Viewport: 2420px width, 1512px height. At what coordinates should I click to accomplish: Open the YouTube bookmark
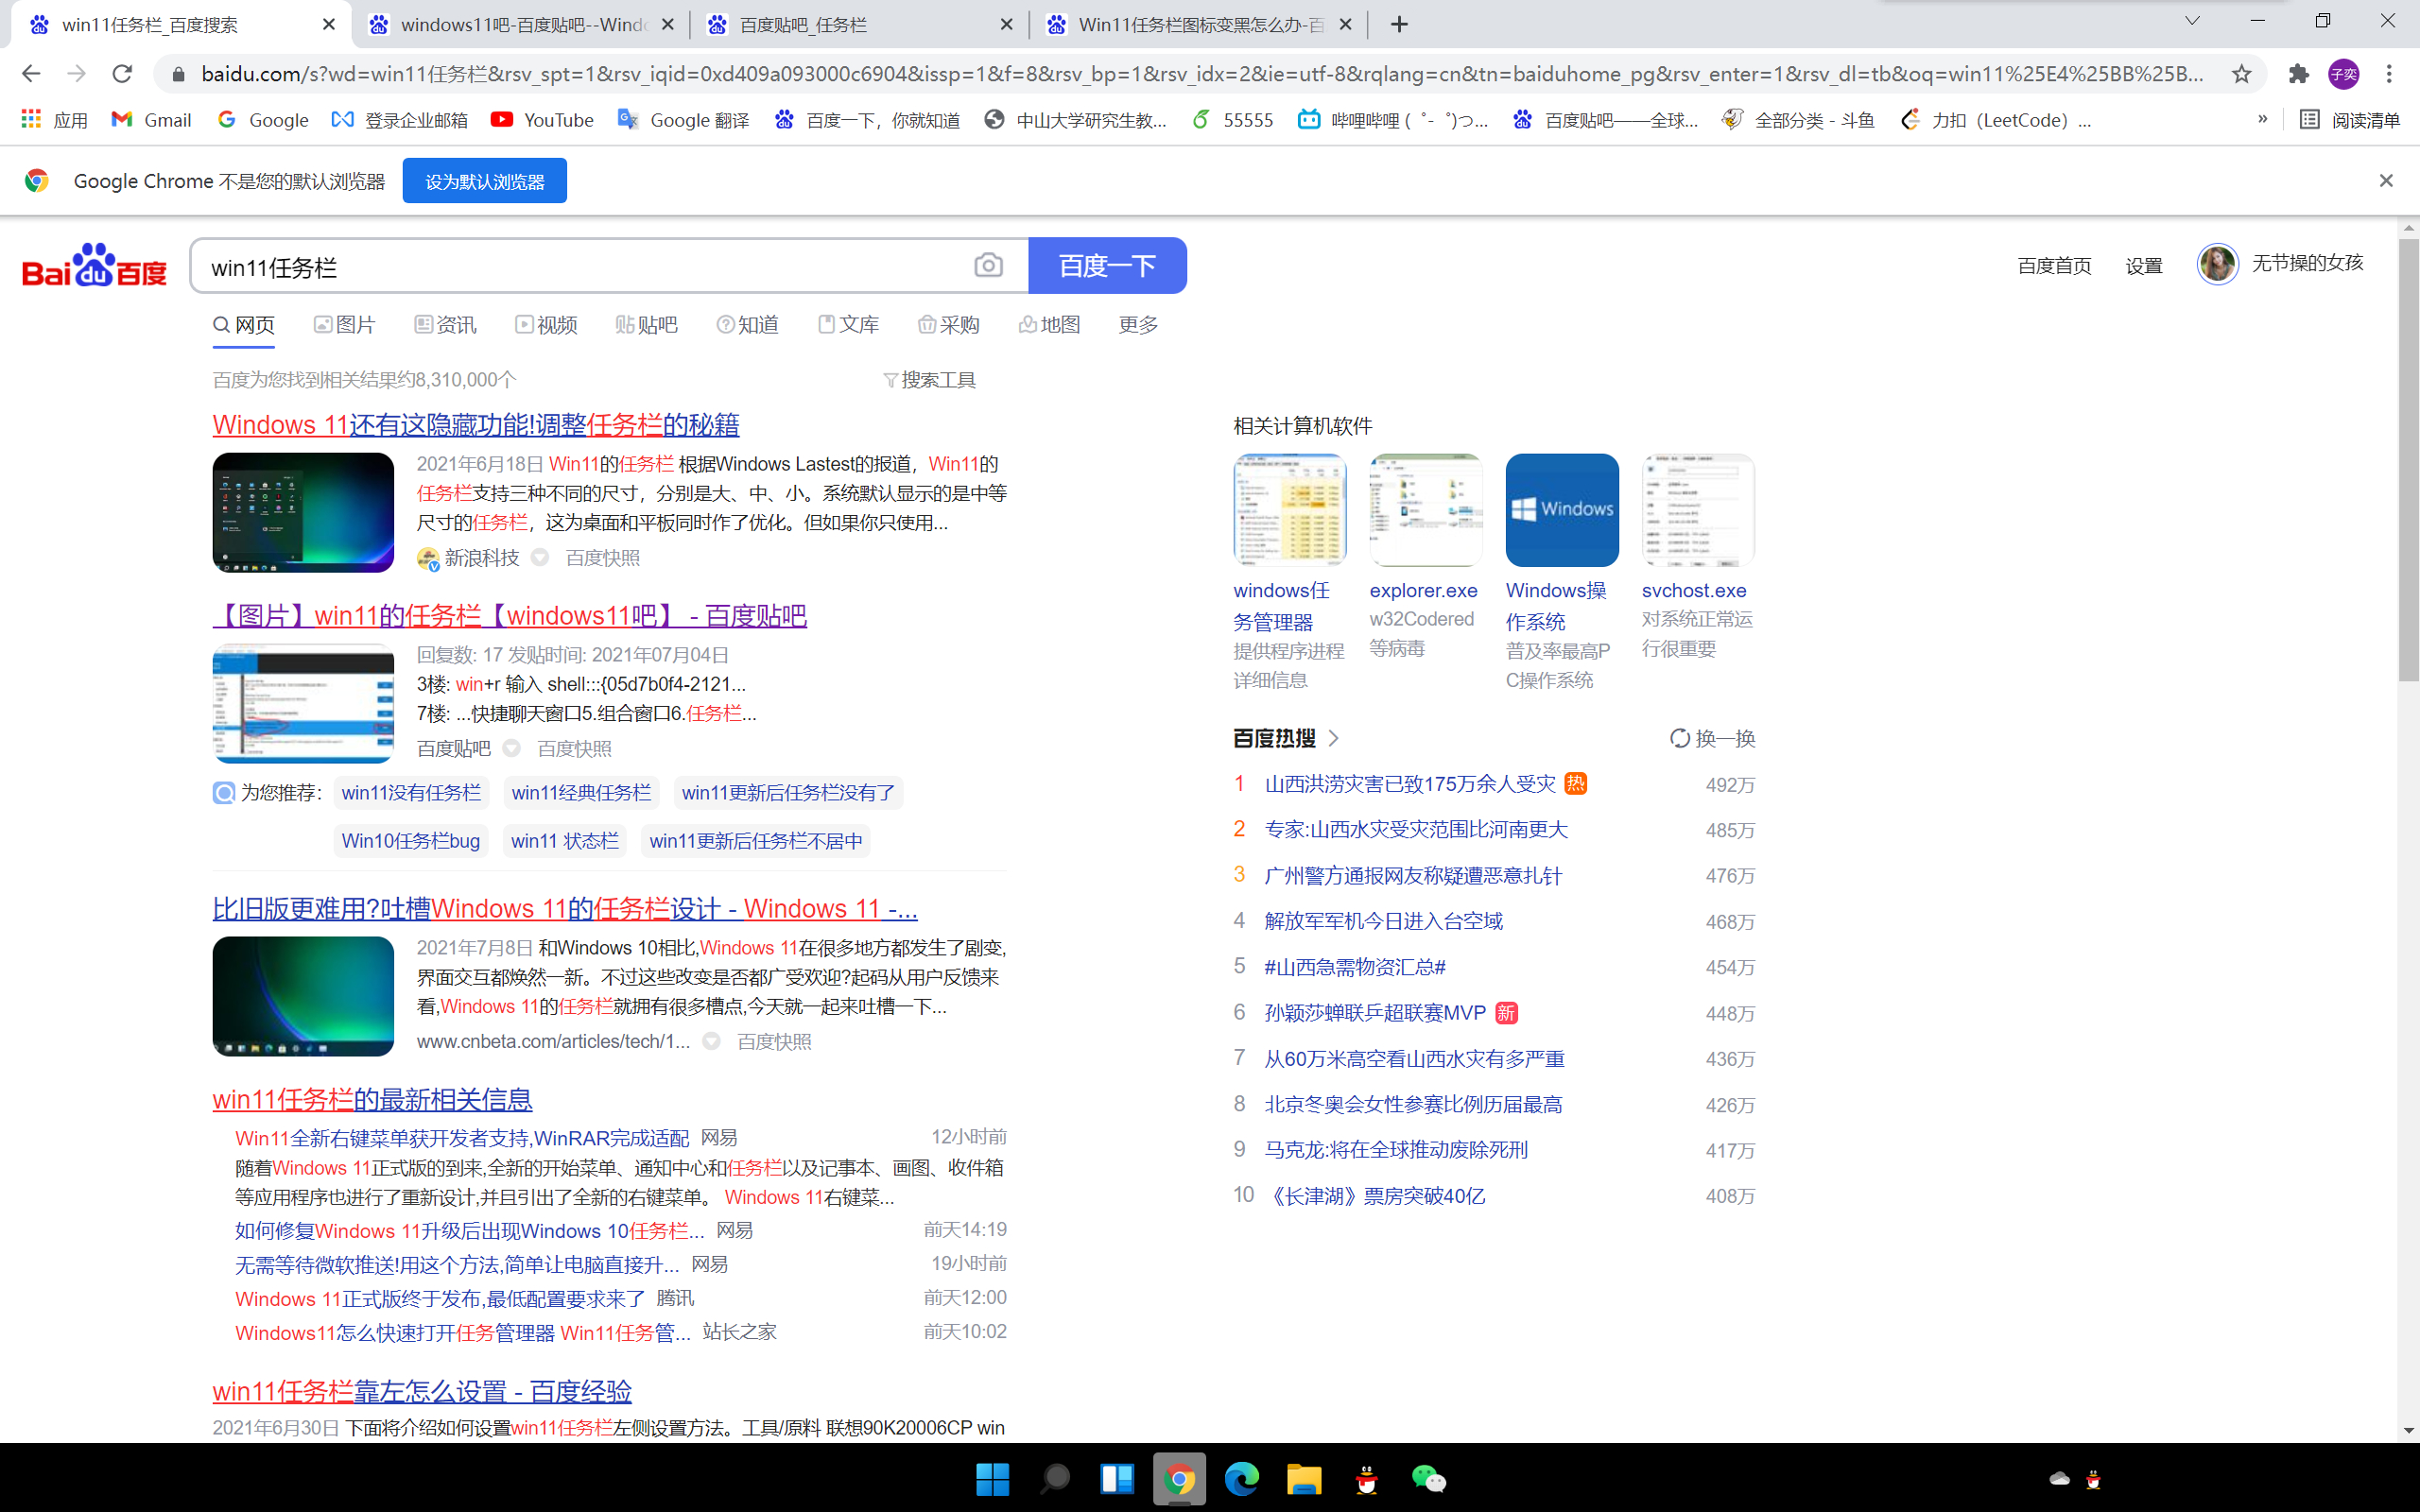(542, 120)
